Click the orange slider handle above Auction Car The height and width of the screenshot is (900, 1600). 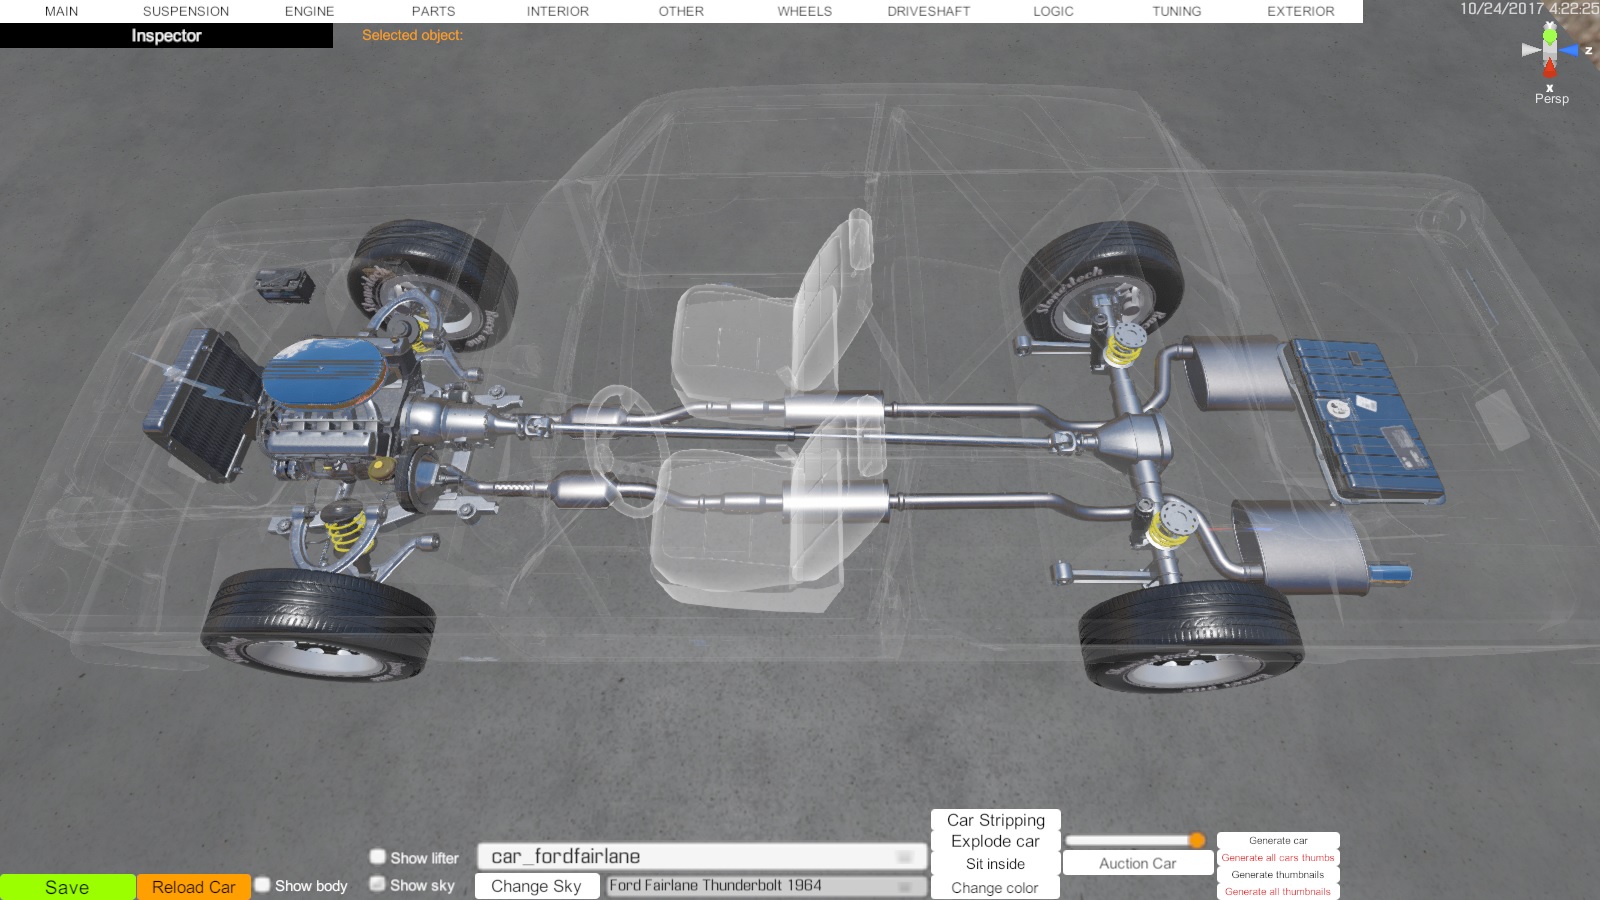click(1197, 840)
